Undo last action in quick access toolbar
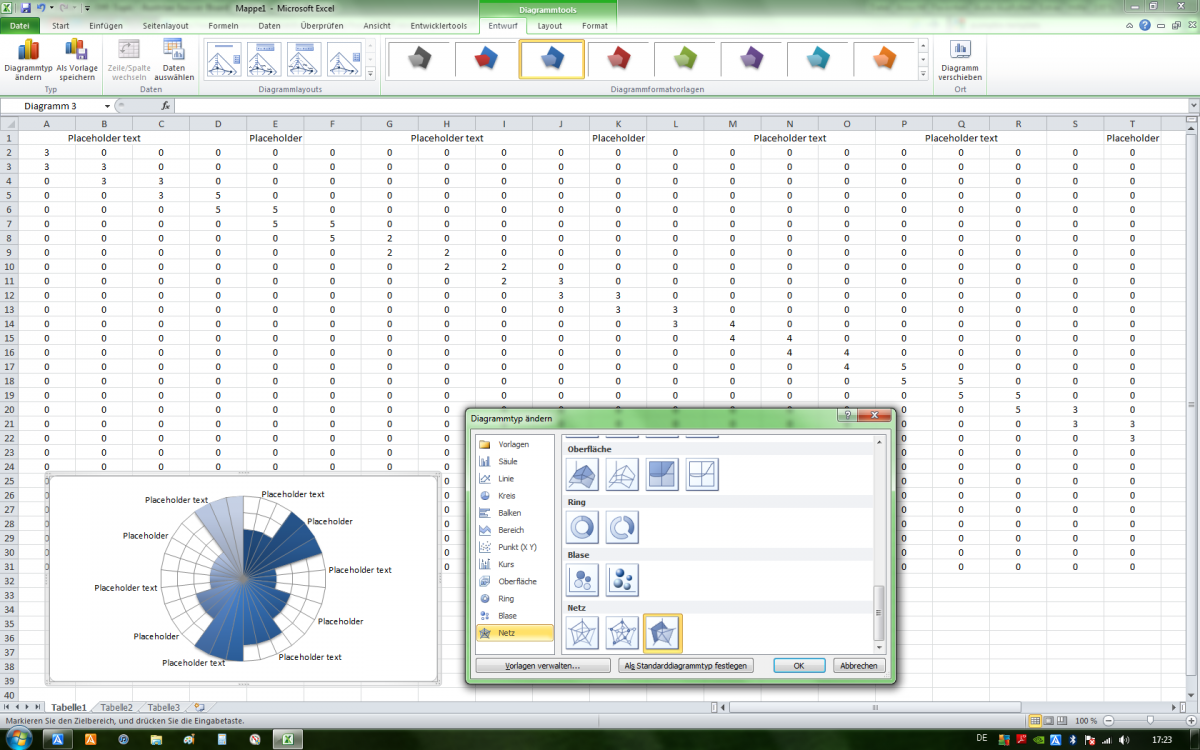The image size is (1200, 750). point(40,7)
